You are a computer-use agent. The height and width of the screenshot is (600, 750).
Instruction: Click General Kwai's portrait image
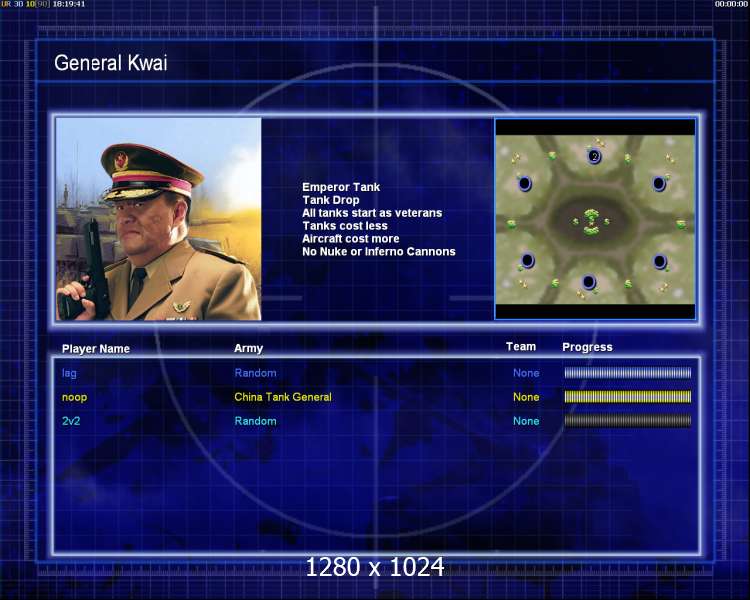pos(159,219)
